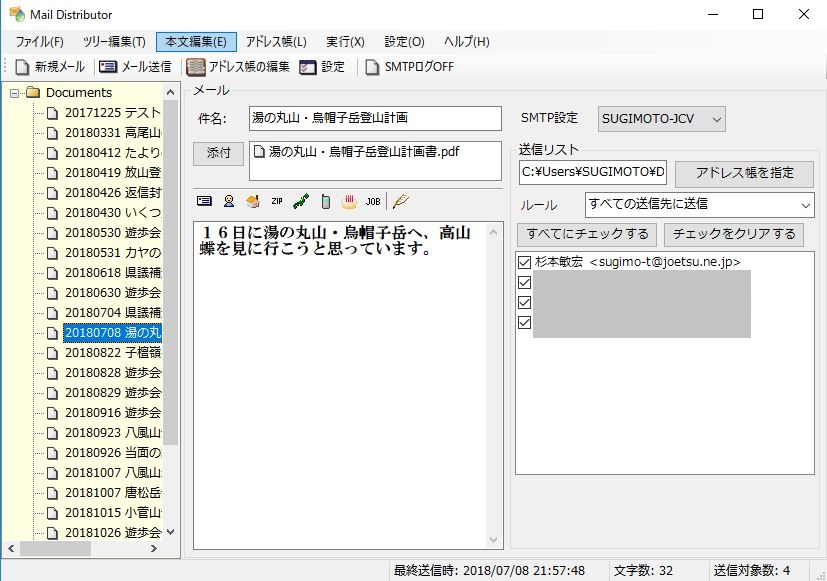
Task: Select tree item 20180430 いくつ
Action: tap(112, 213)
